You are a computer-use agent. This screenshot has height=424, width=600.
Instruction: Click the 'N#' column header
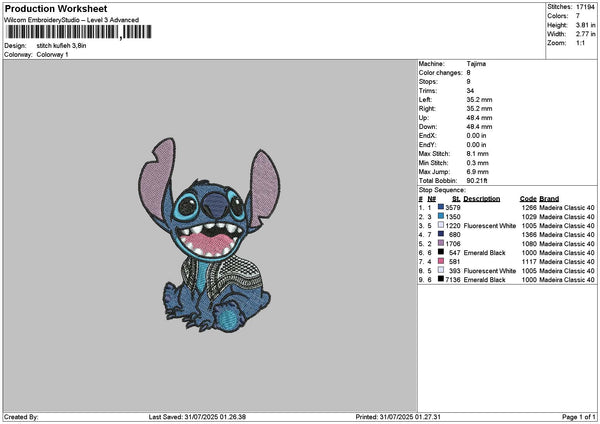point(432,199)
